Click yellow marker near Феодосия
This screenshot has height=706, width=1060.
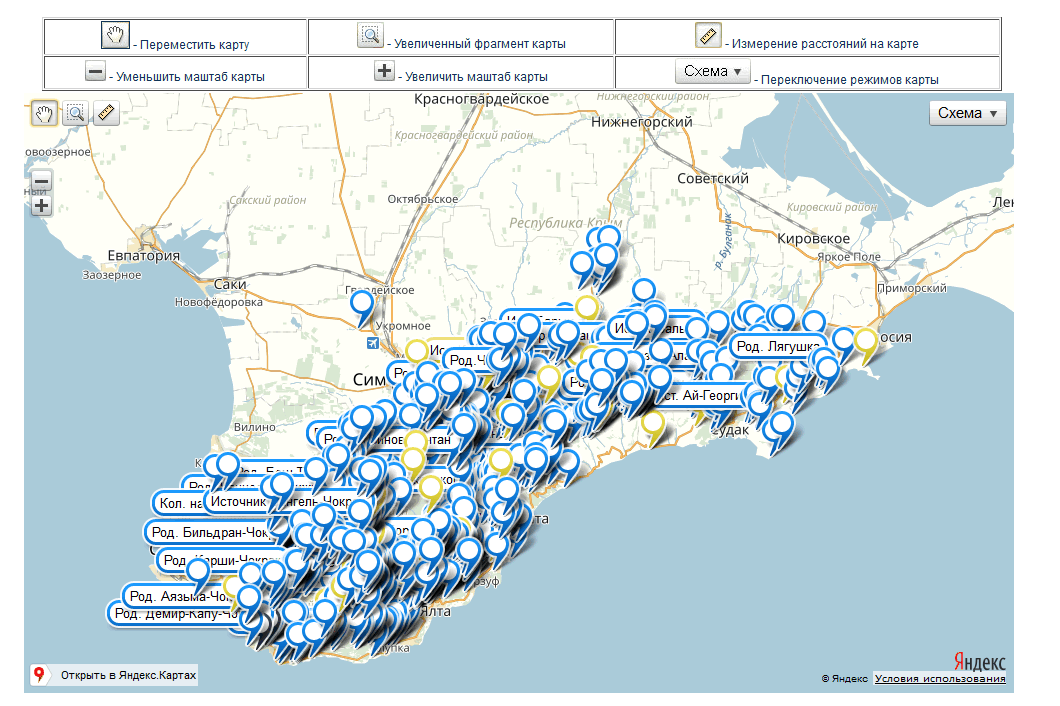click(866, 341)
